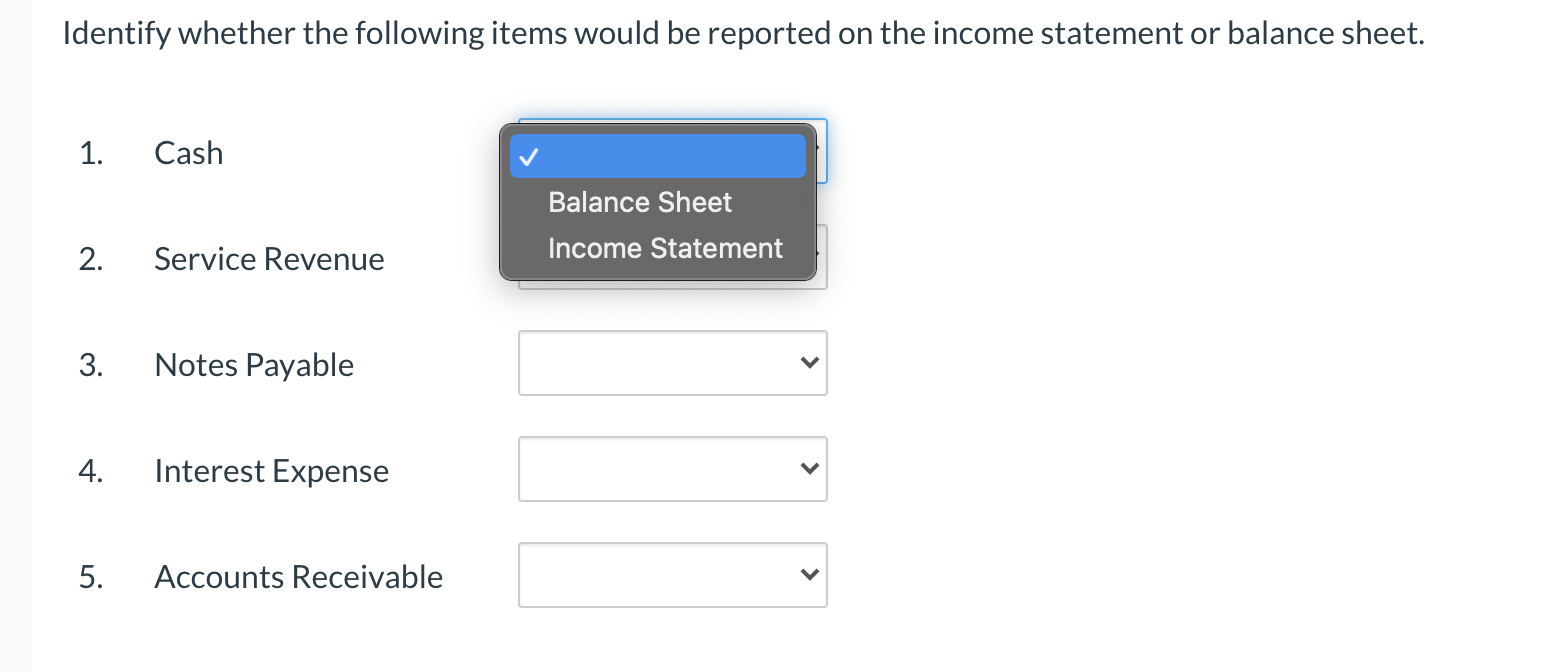Open the Accounts Receivable dropdown
Image resolution: width=1564 pixels, height=672 pixels.
click(672, 575)
